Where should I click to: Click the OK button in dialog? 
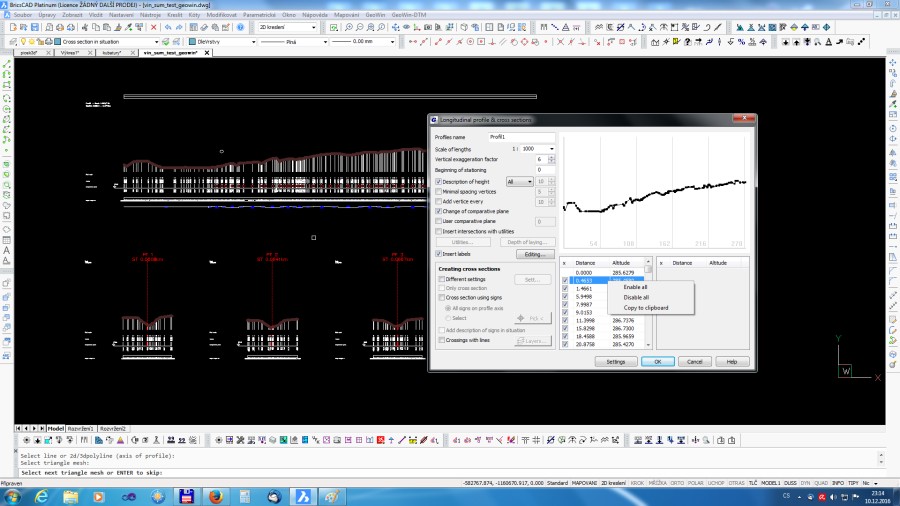point(658,361)
